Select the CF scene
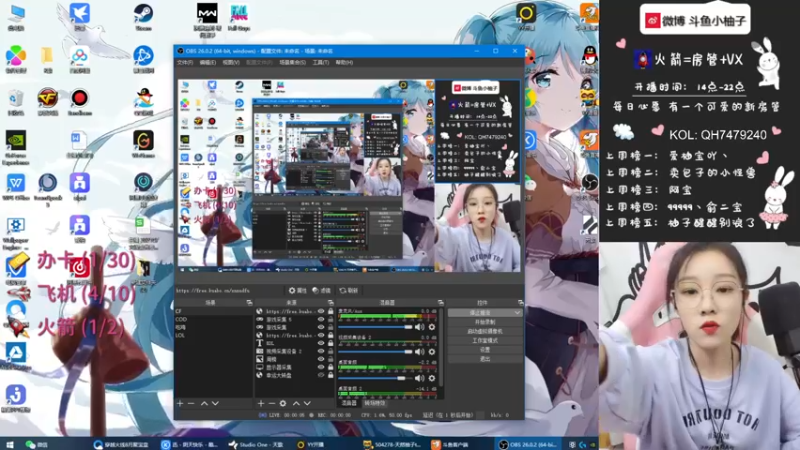This screenshot has height=450, width=800. tap(214, 311)
